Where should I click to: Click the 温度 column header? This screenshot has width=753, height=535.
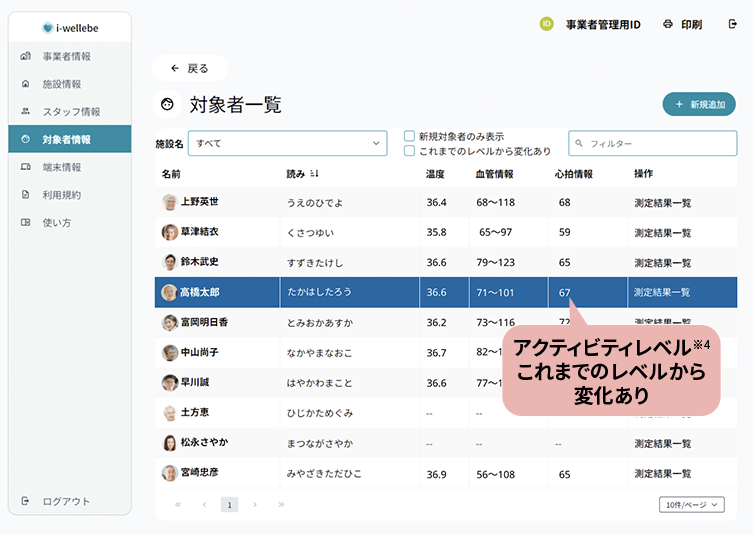[435, 174]
